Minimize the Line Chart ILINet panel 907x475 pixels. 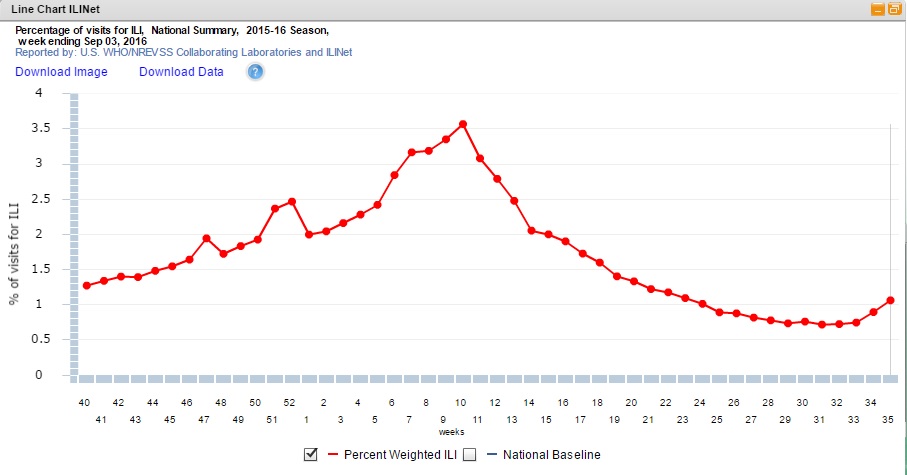point(877,9)
